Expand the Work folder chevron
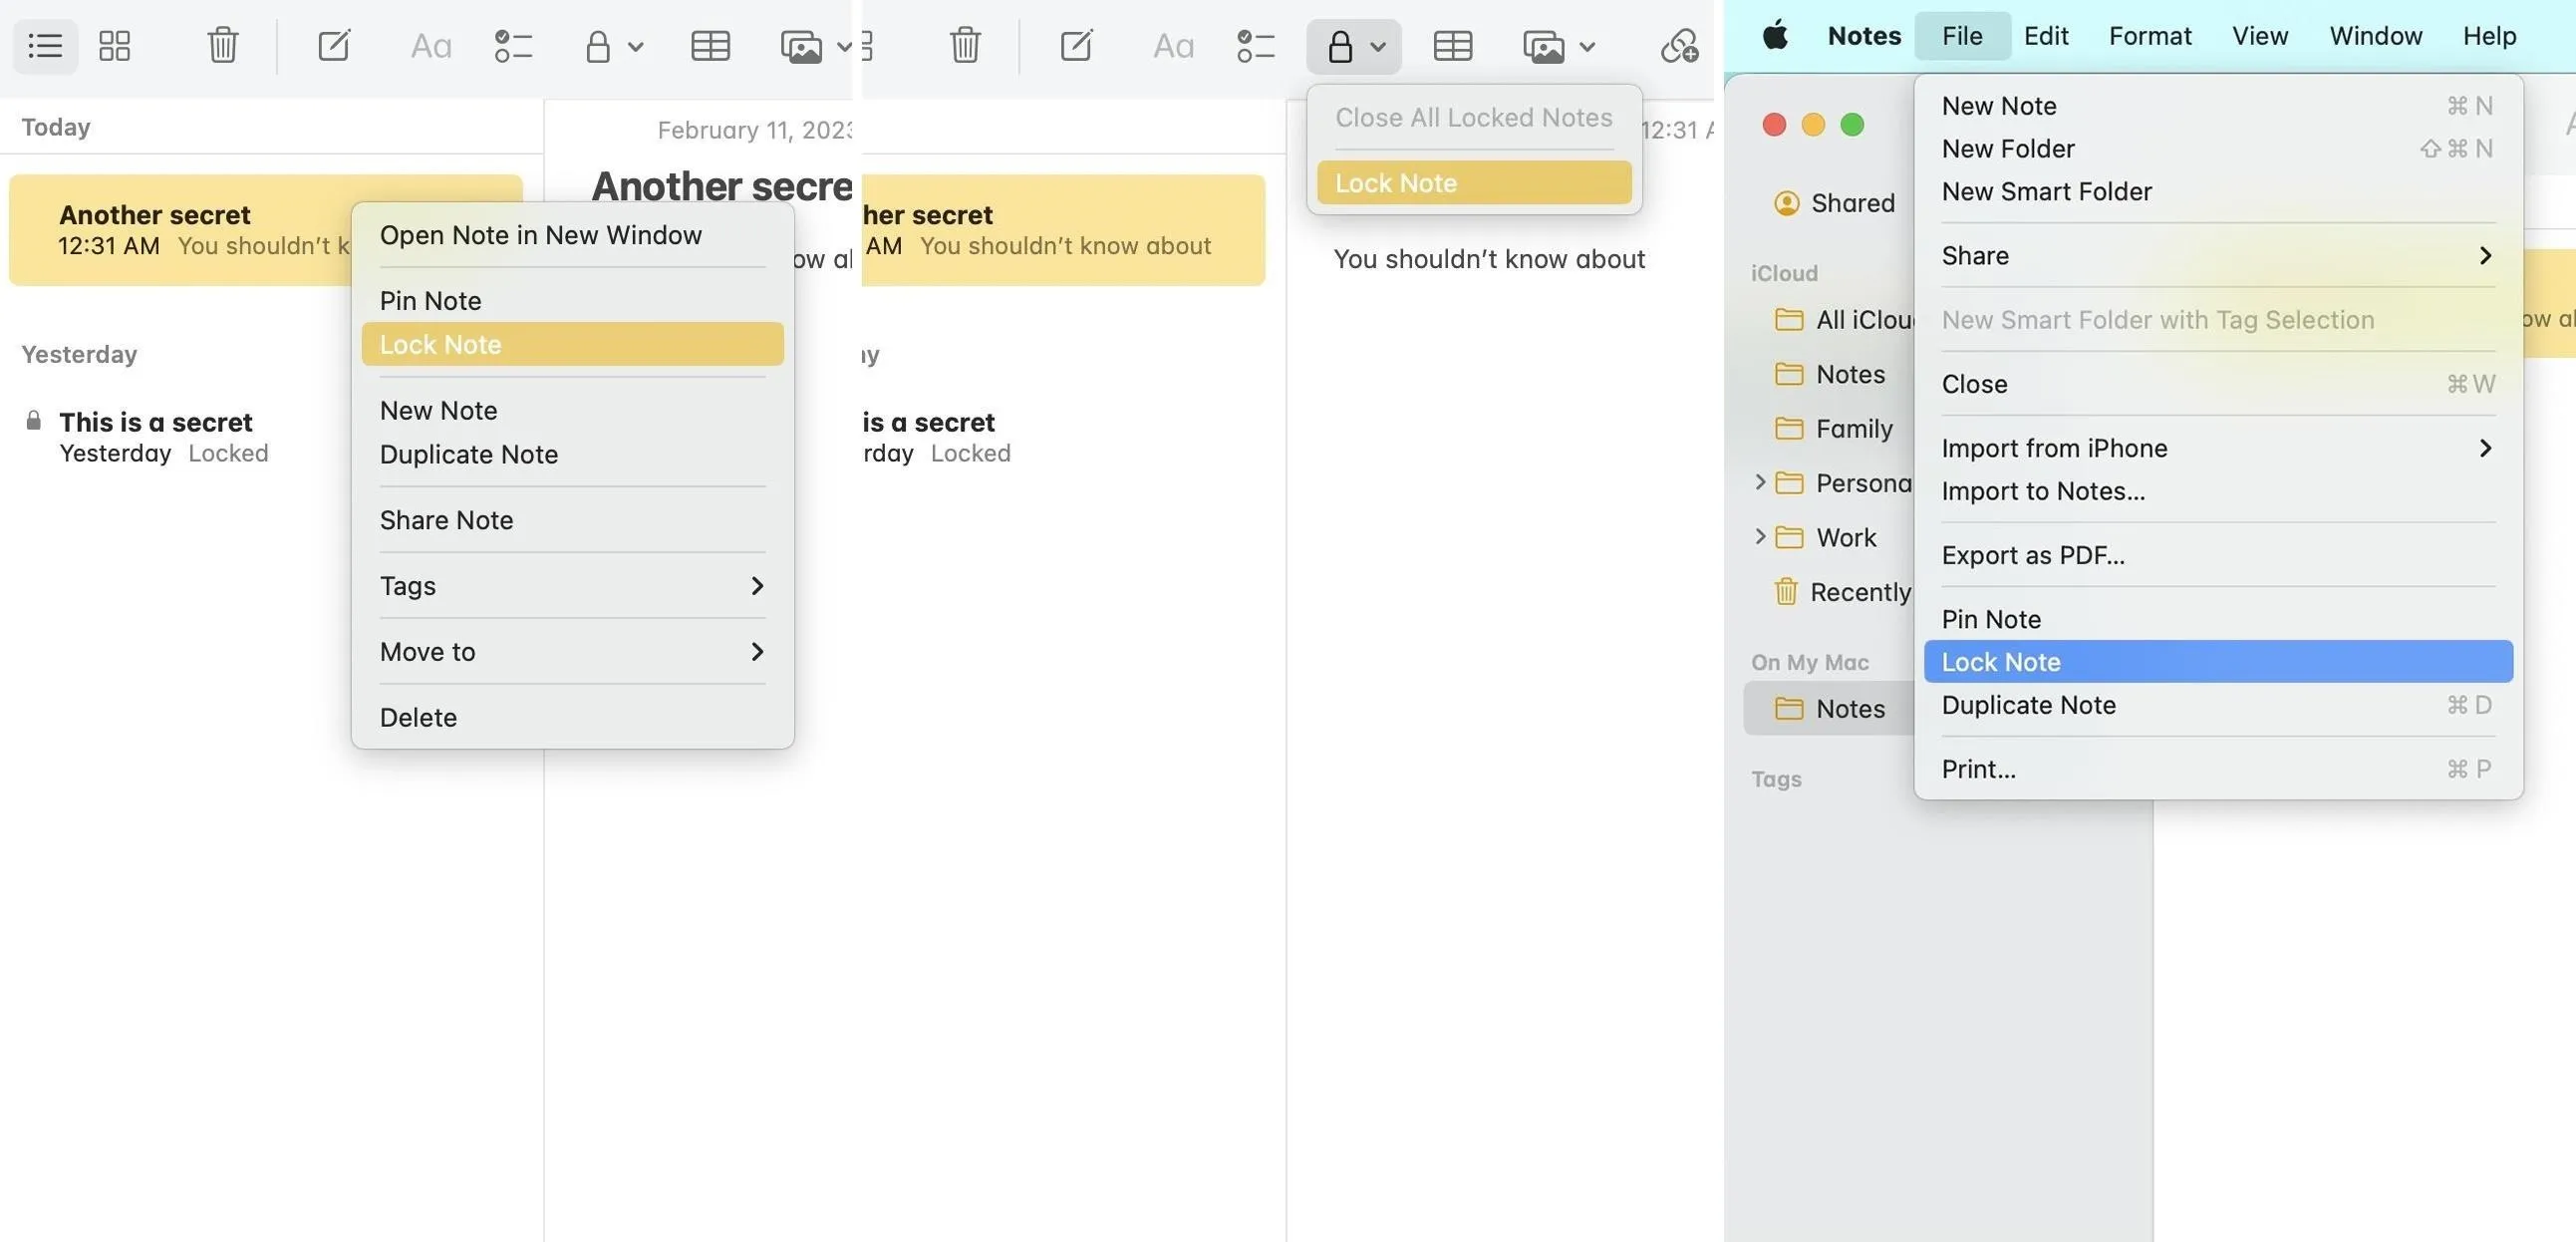 tap(1760, 536)
